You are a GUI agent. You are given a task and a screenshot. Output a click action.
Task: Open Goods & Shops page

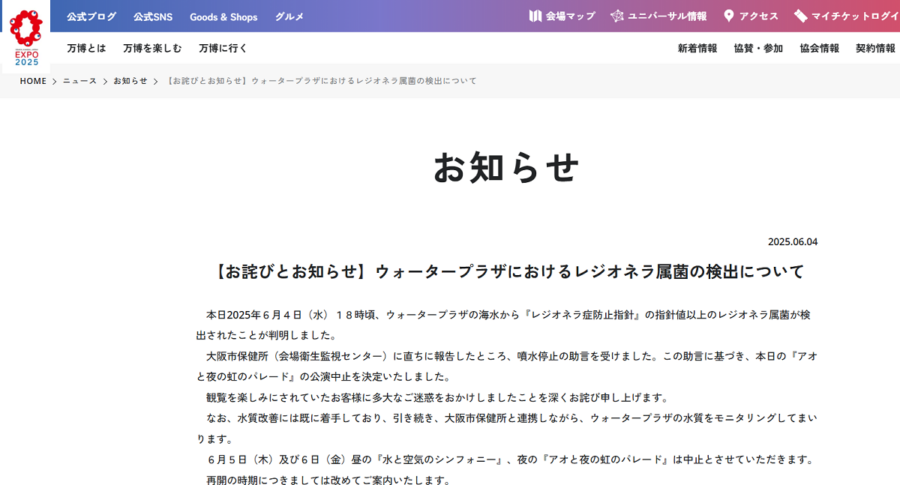pyautogui.click(x=223, y=17)
